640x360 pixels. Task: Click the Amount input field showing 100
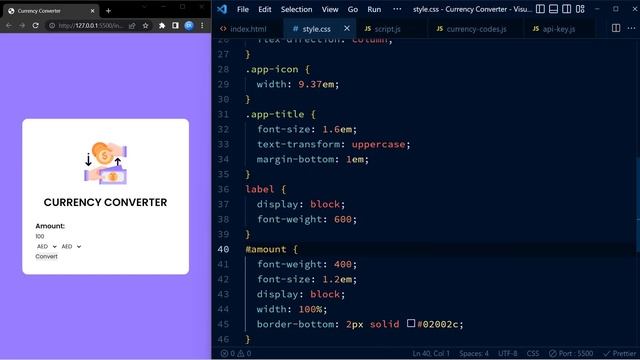point(105,236)
